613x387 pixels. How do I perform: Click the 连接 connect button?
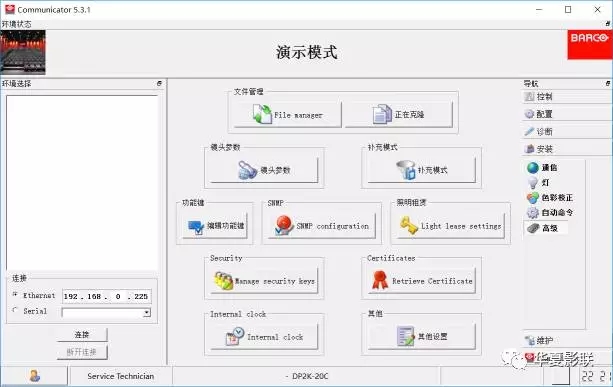pos(82,335)
